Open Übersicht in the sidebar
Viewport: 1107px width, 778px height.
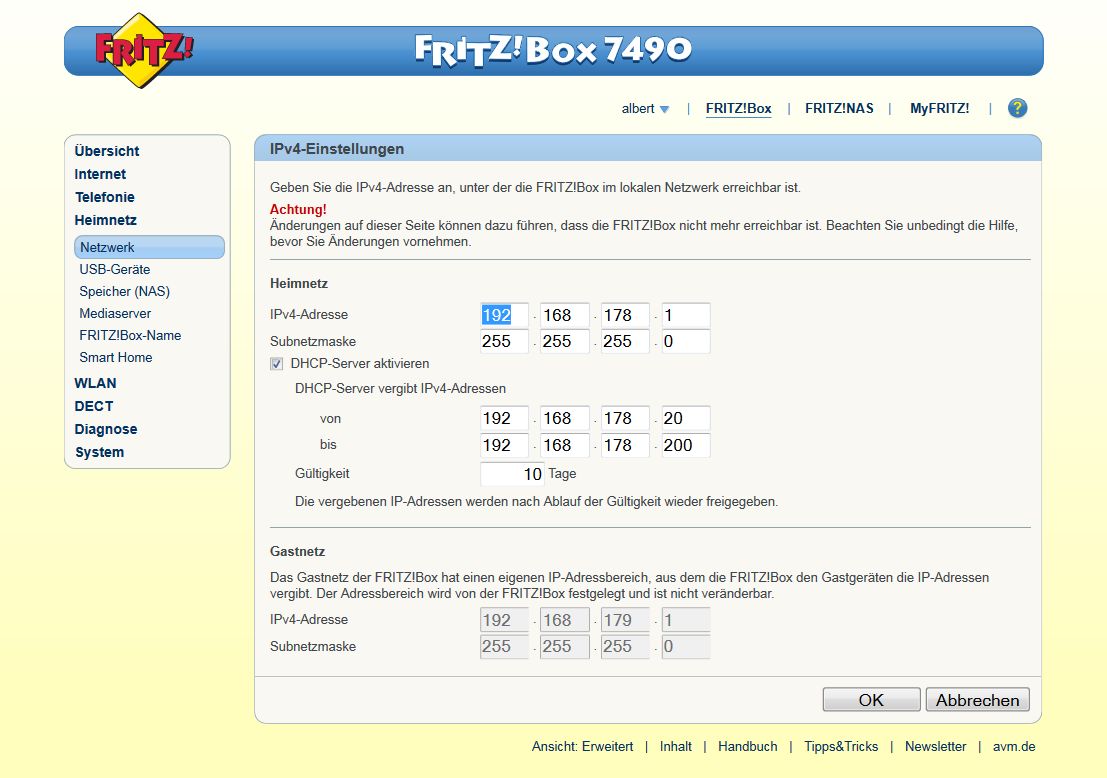tap(107, 151)
